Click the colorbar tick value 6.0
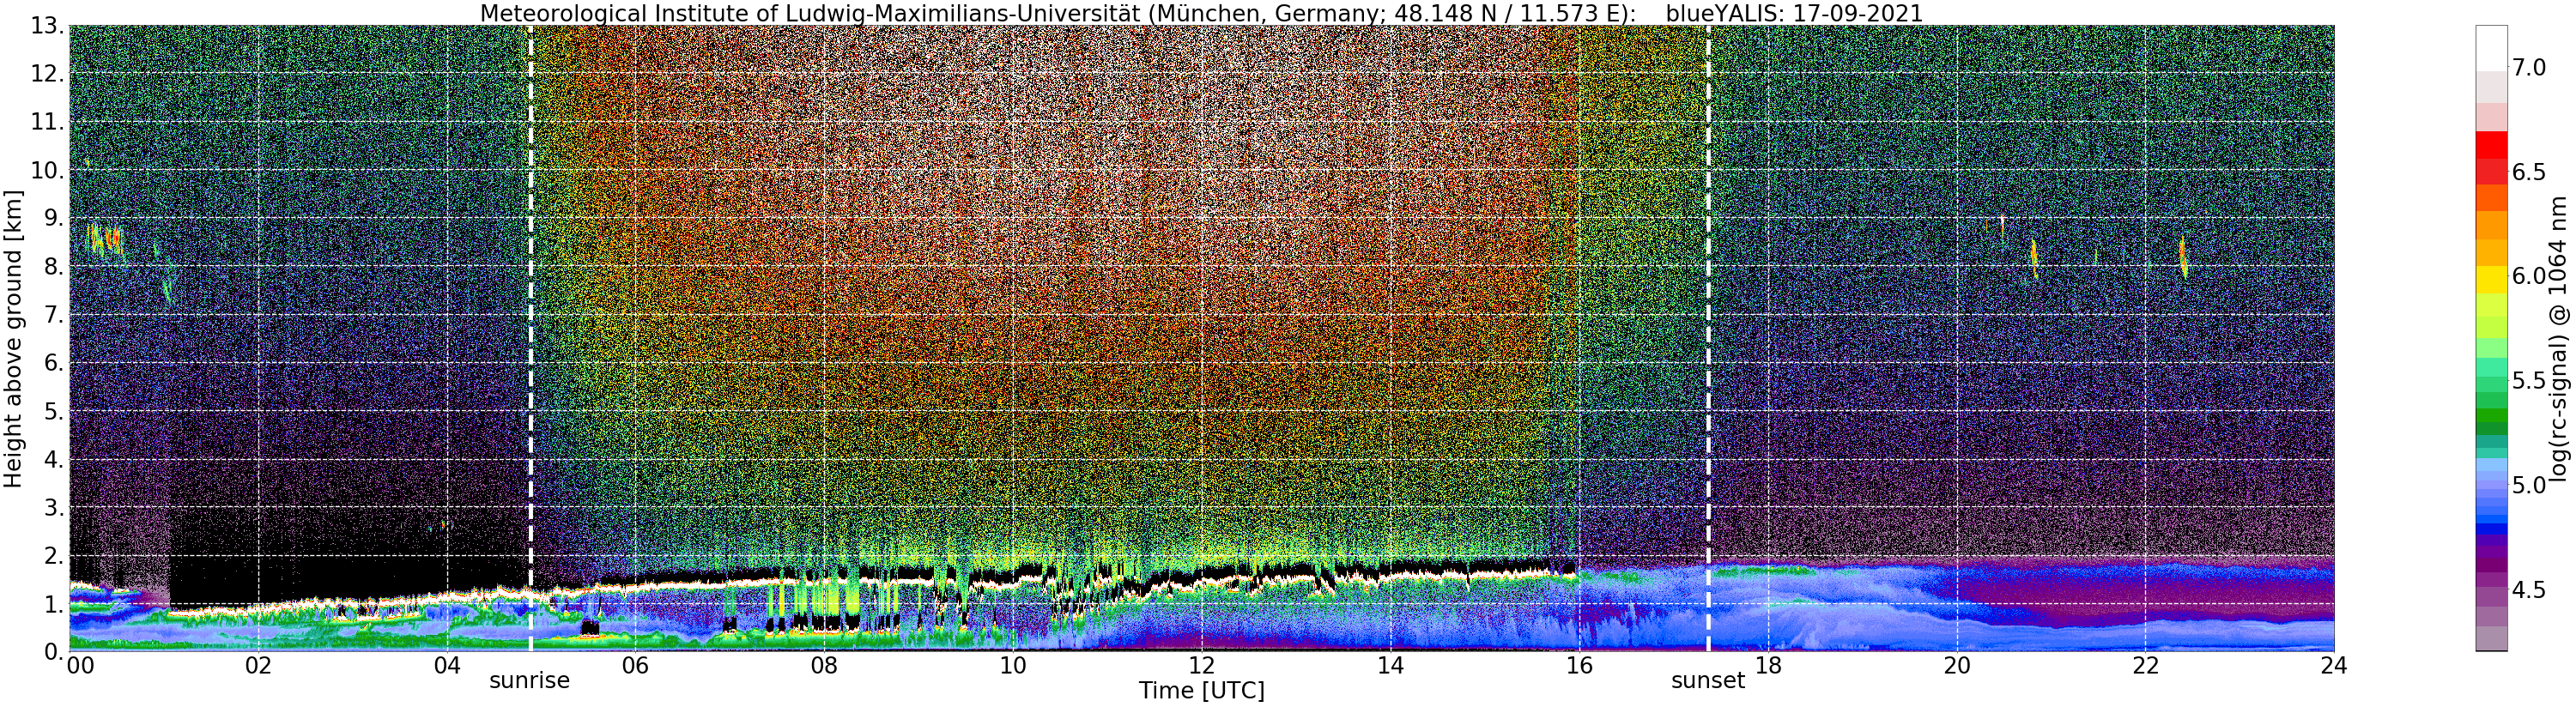 pos(2529,276)
